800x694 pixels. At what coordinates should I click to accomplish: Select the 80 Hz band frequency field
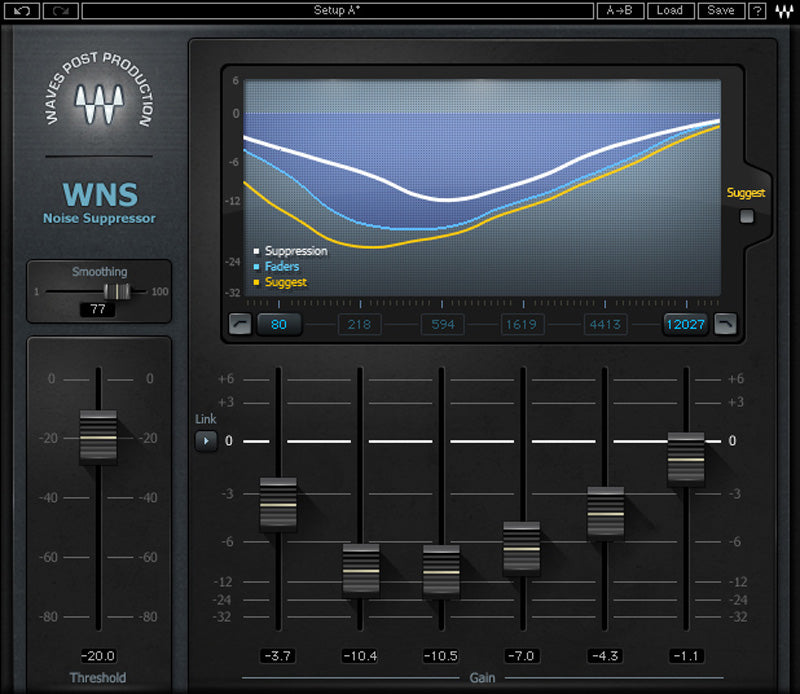tap(280, 324)
